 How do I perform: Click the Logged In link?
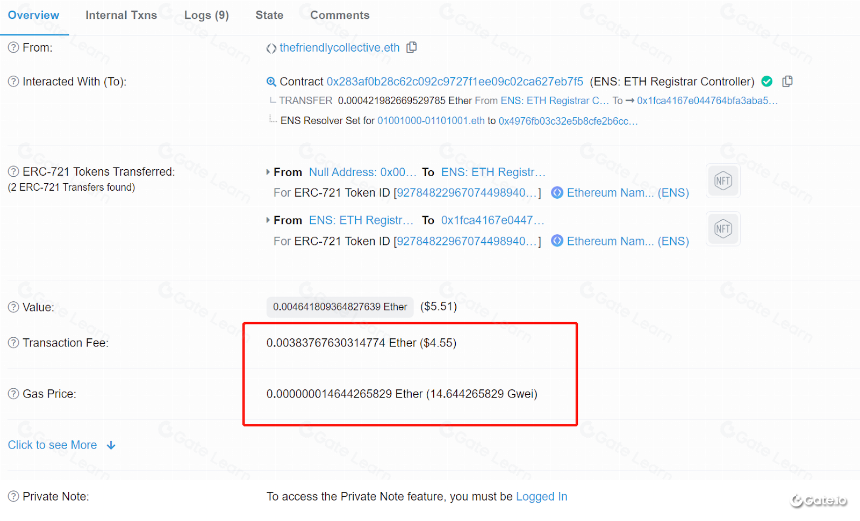click(x=541, y=496)
